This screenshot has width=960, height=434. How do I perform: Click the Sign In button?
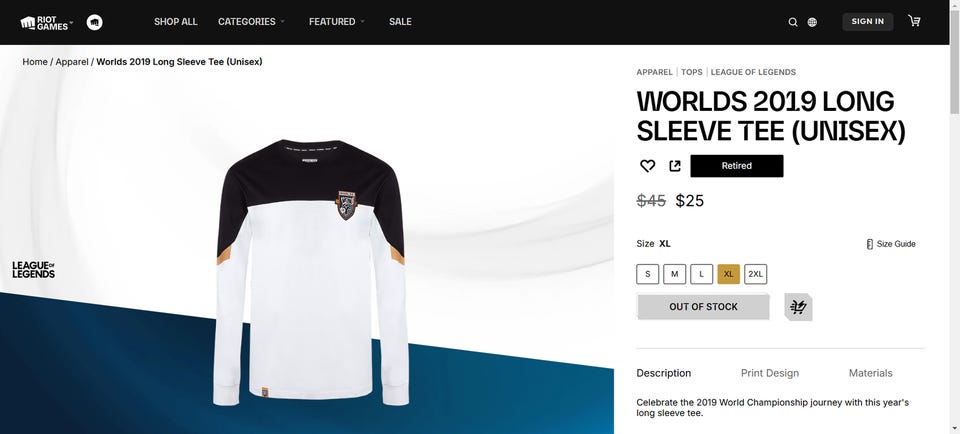coord(868,21)
